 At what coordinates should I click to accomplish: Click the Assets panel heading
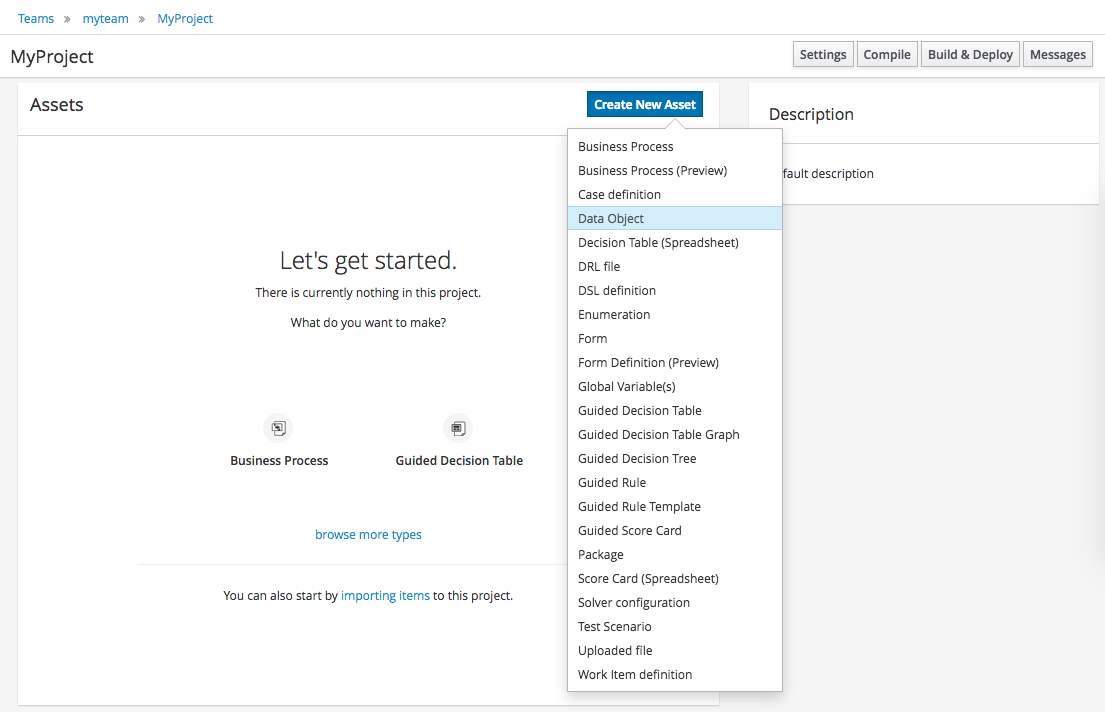pos(56,104)
